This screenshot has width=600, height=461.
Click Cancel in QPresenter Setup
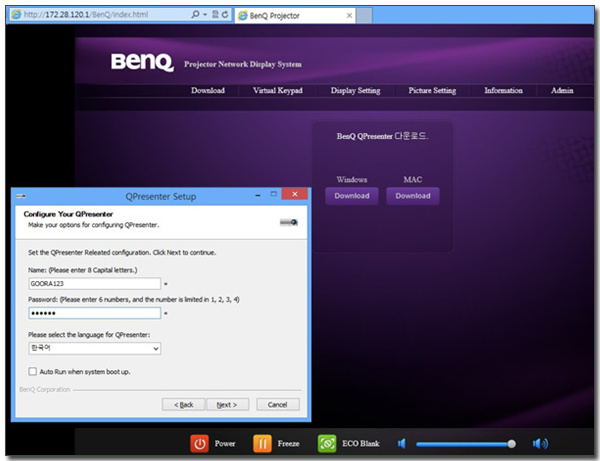[x=278, y=404]
